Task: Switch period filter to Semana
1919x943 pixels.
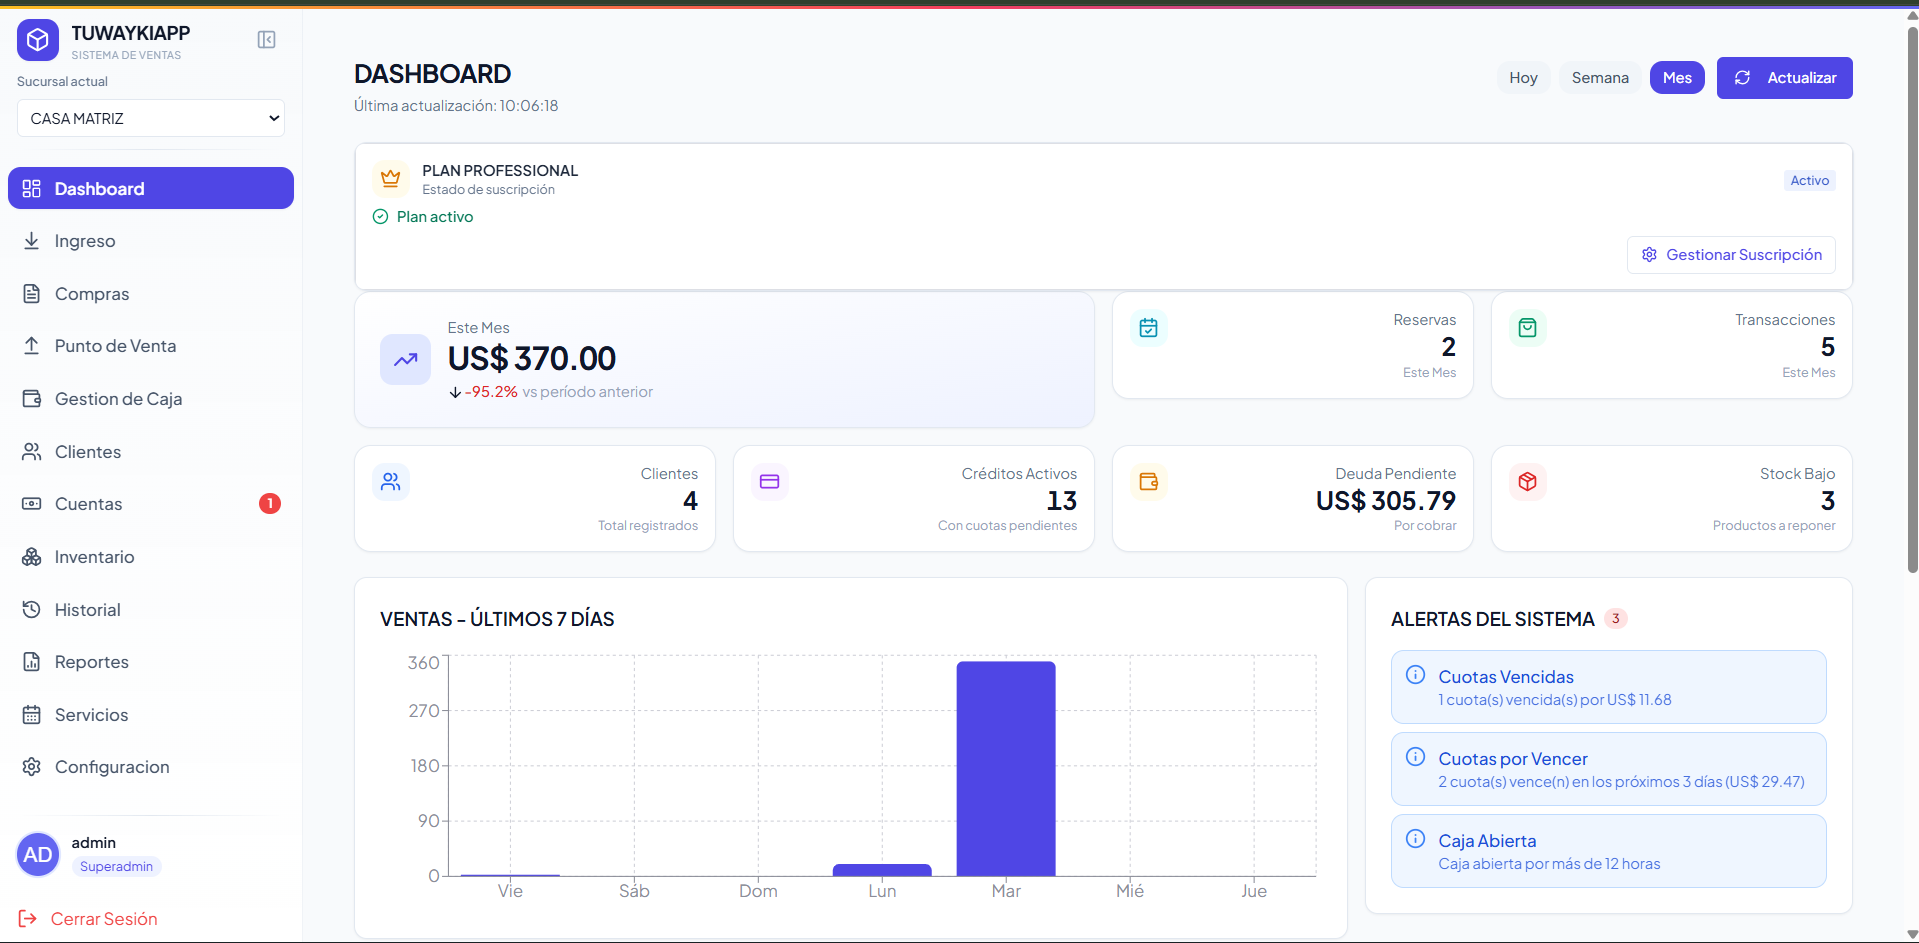Action: pos(1599,78)
